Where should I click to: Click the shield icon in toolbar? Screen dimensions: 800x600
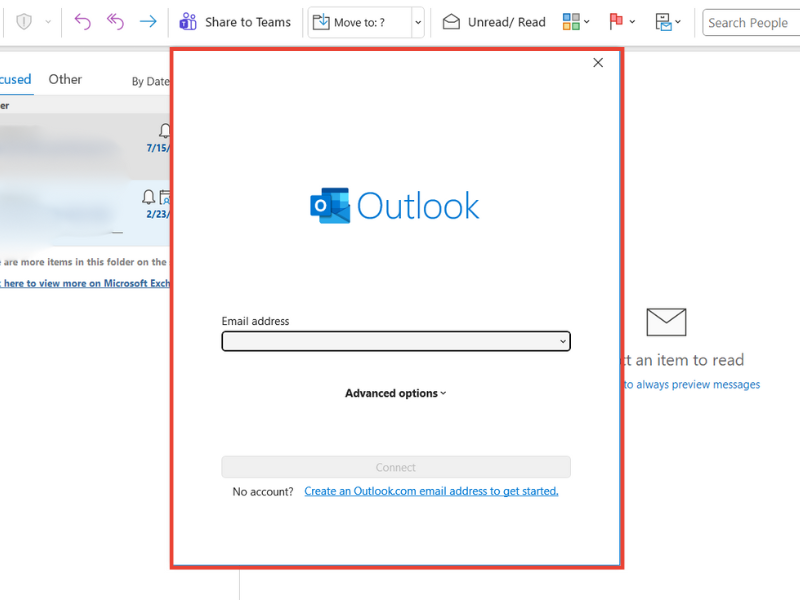pyautogui.click(x=23, y=22)
